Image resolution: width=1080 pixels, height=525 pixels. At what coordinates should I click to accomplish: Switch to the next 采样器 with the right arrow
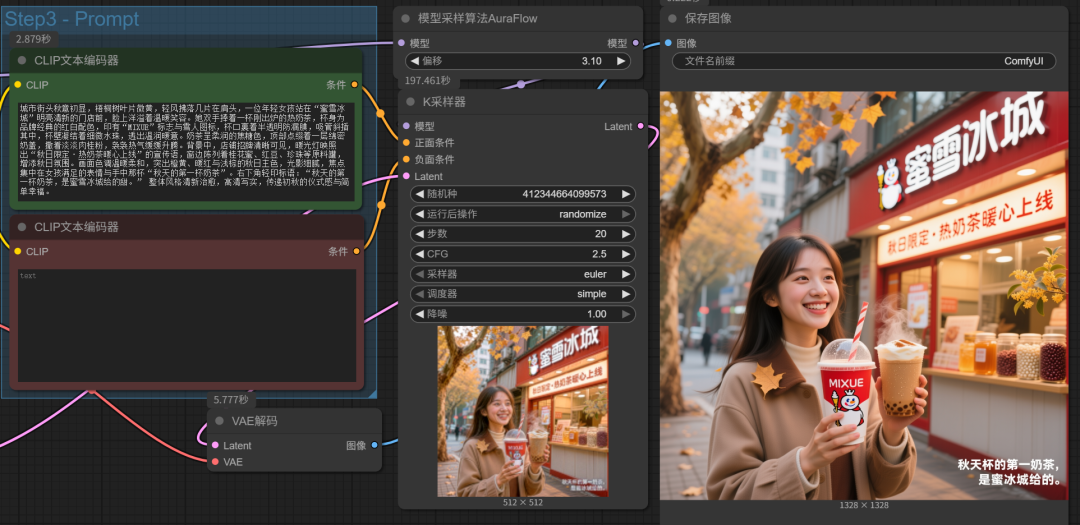(x=625, y=274)
